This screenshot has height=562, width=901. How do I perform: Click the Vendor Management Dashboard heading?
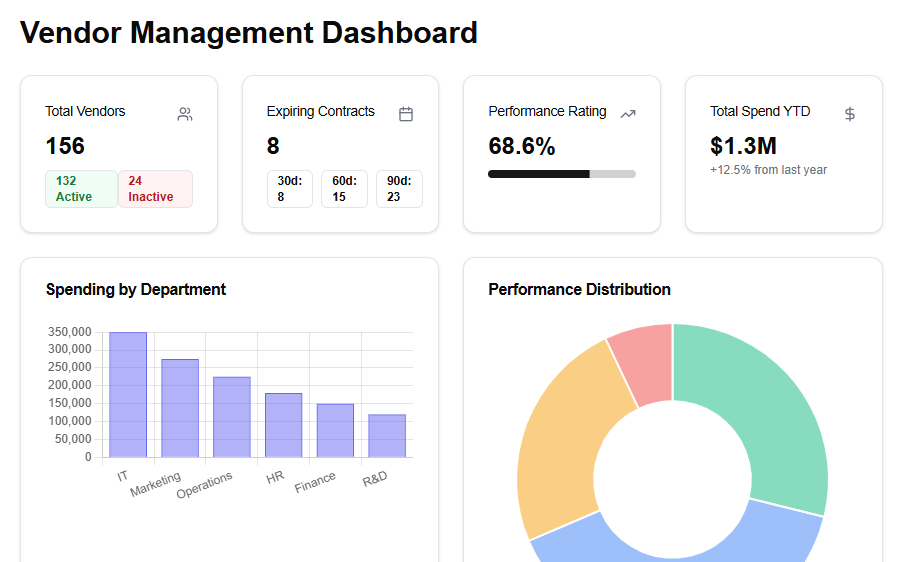click(249, 33)
